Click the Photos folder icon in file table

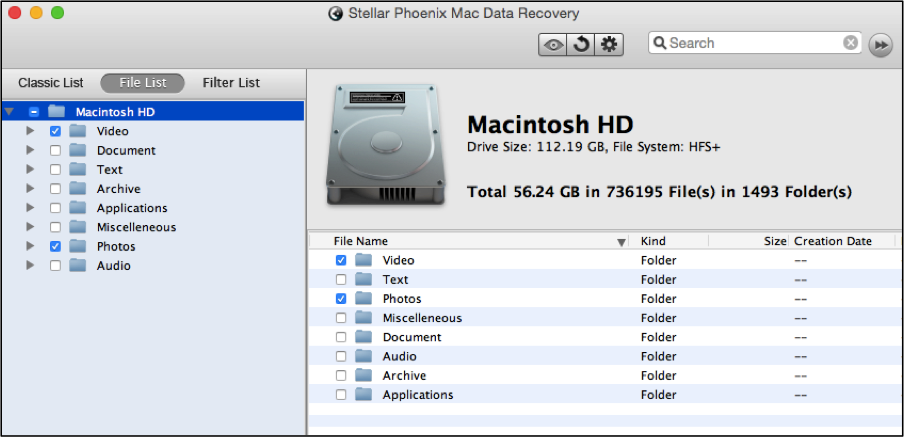(364, 299)
